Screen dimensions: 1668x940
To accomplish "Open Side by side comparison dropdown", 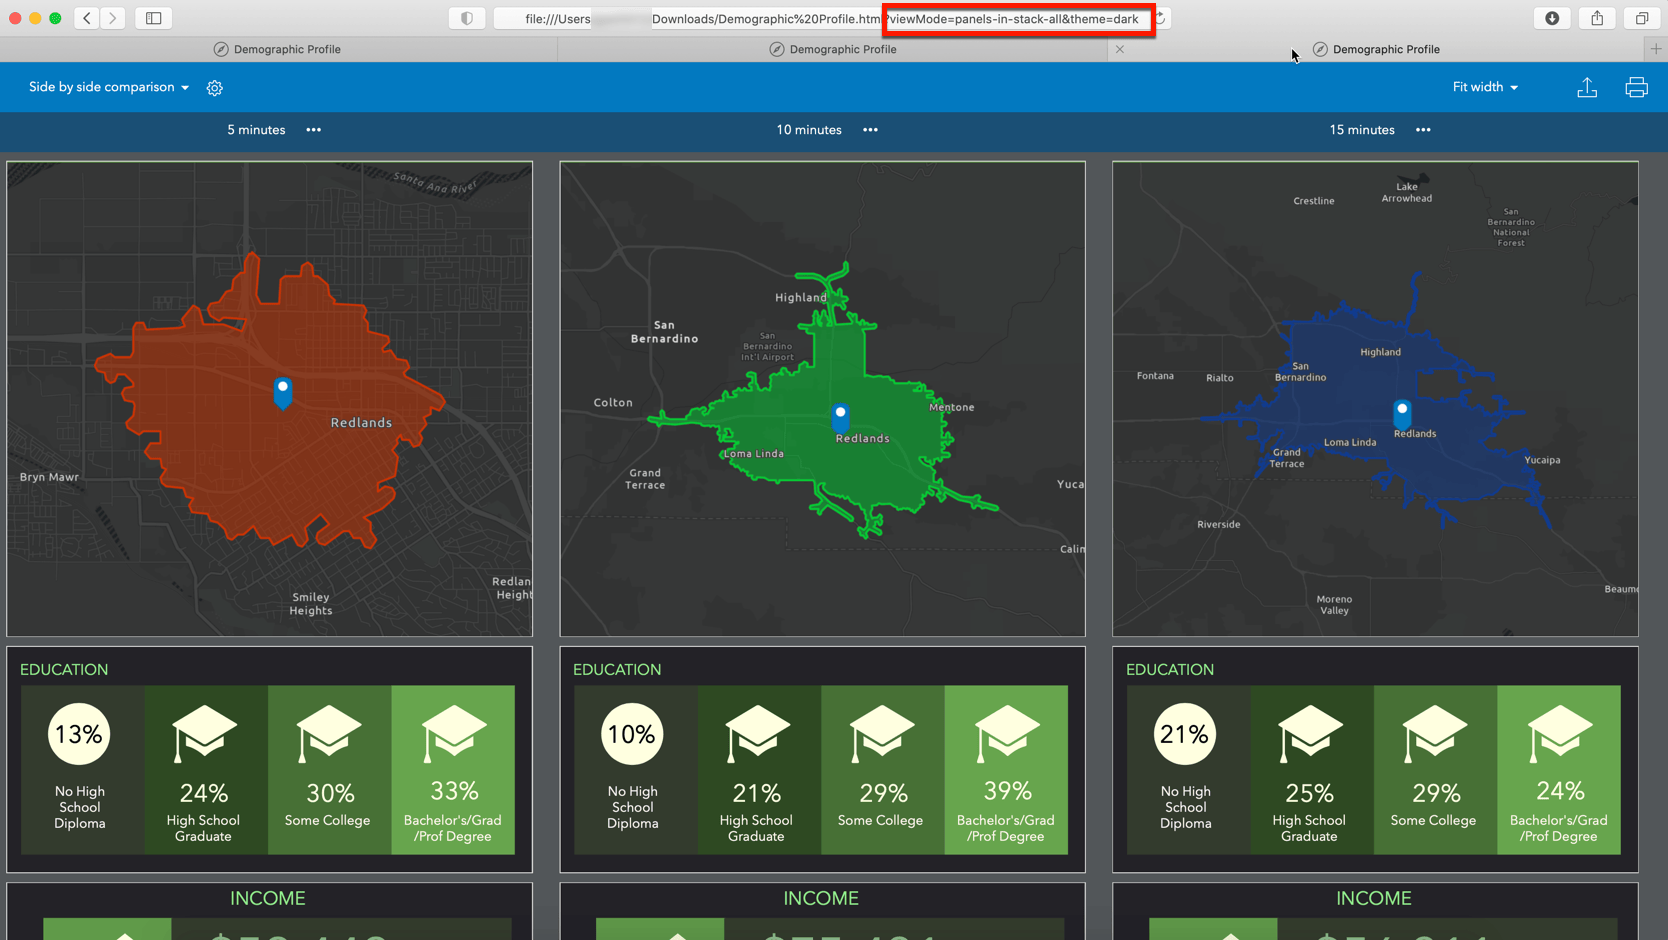I will click(109, 87).
